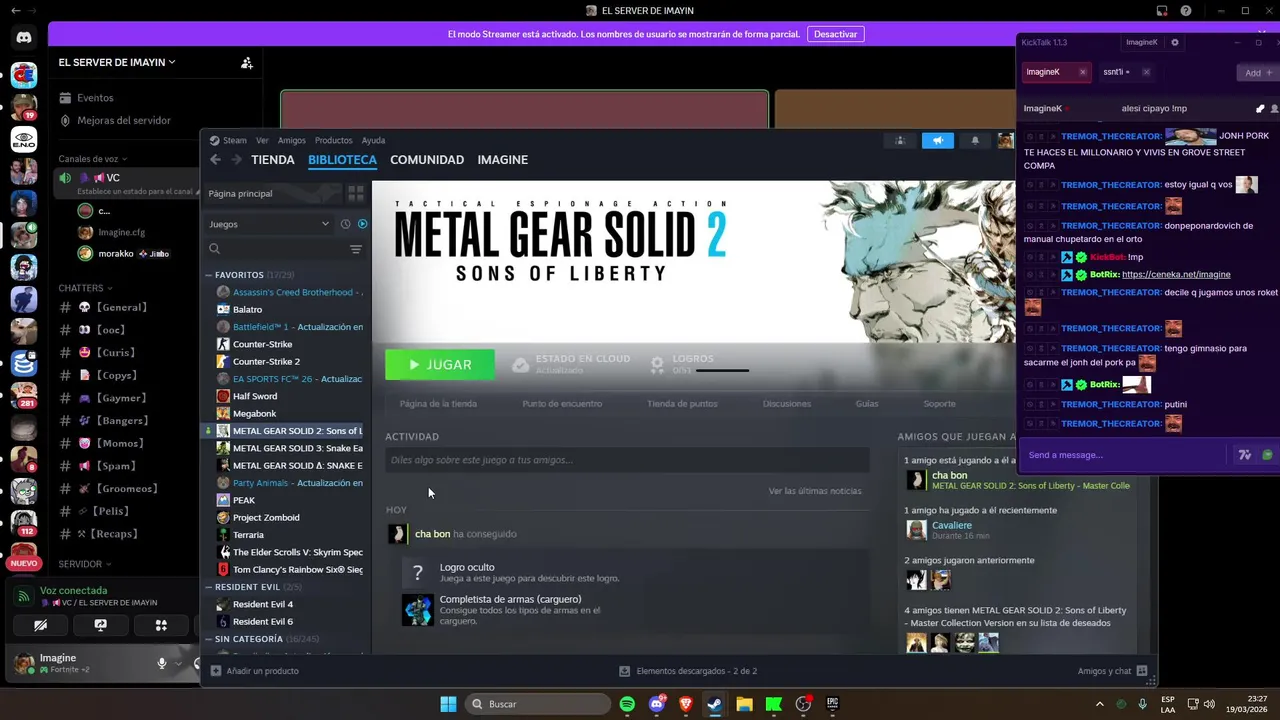Close the ImagineK chat tab in KickTalk

click(x=1082, y=72)
